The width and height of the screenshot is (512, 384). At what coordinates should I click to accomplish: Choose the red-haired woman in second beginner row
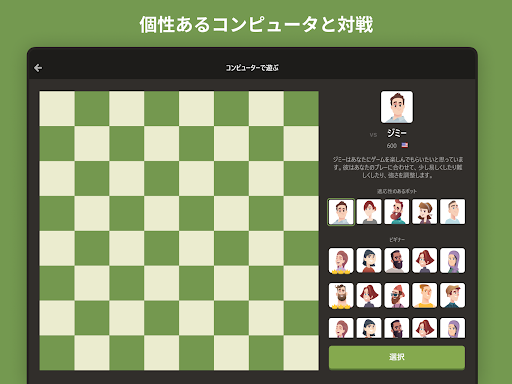tap(369, 296)
